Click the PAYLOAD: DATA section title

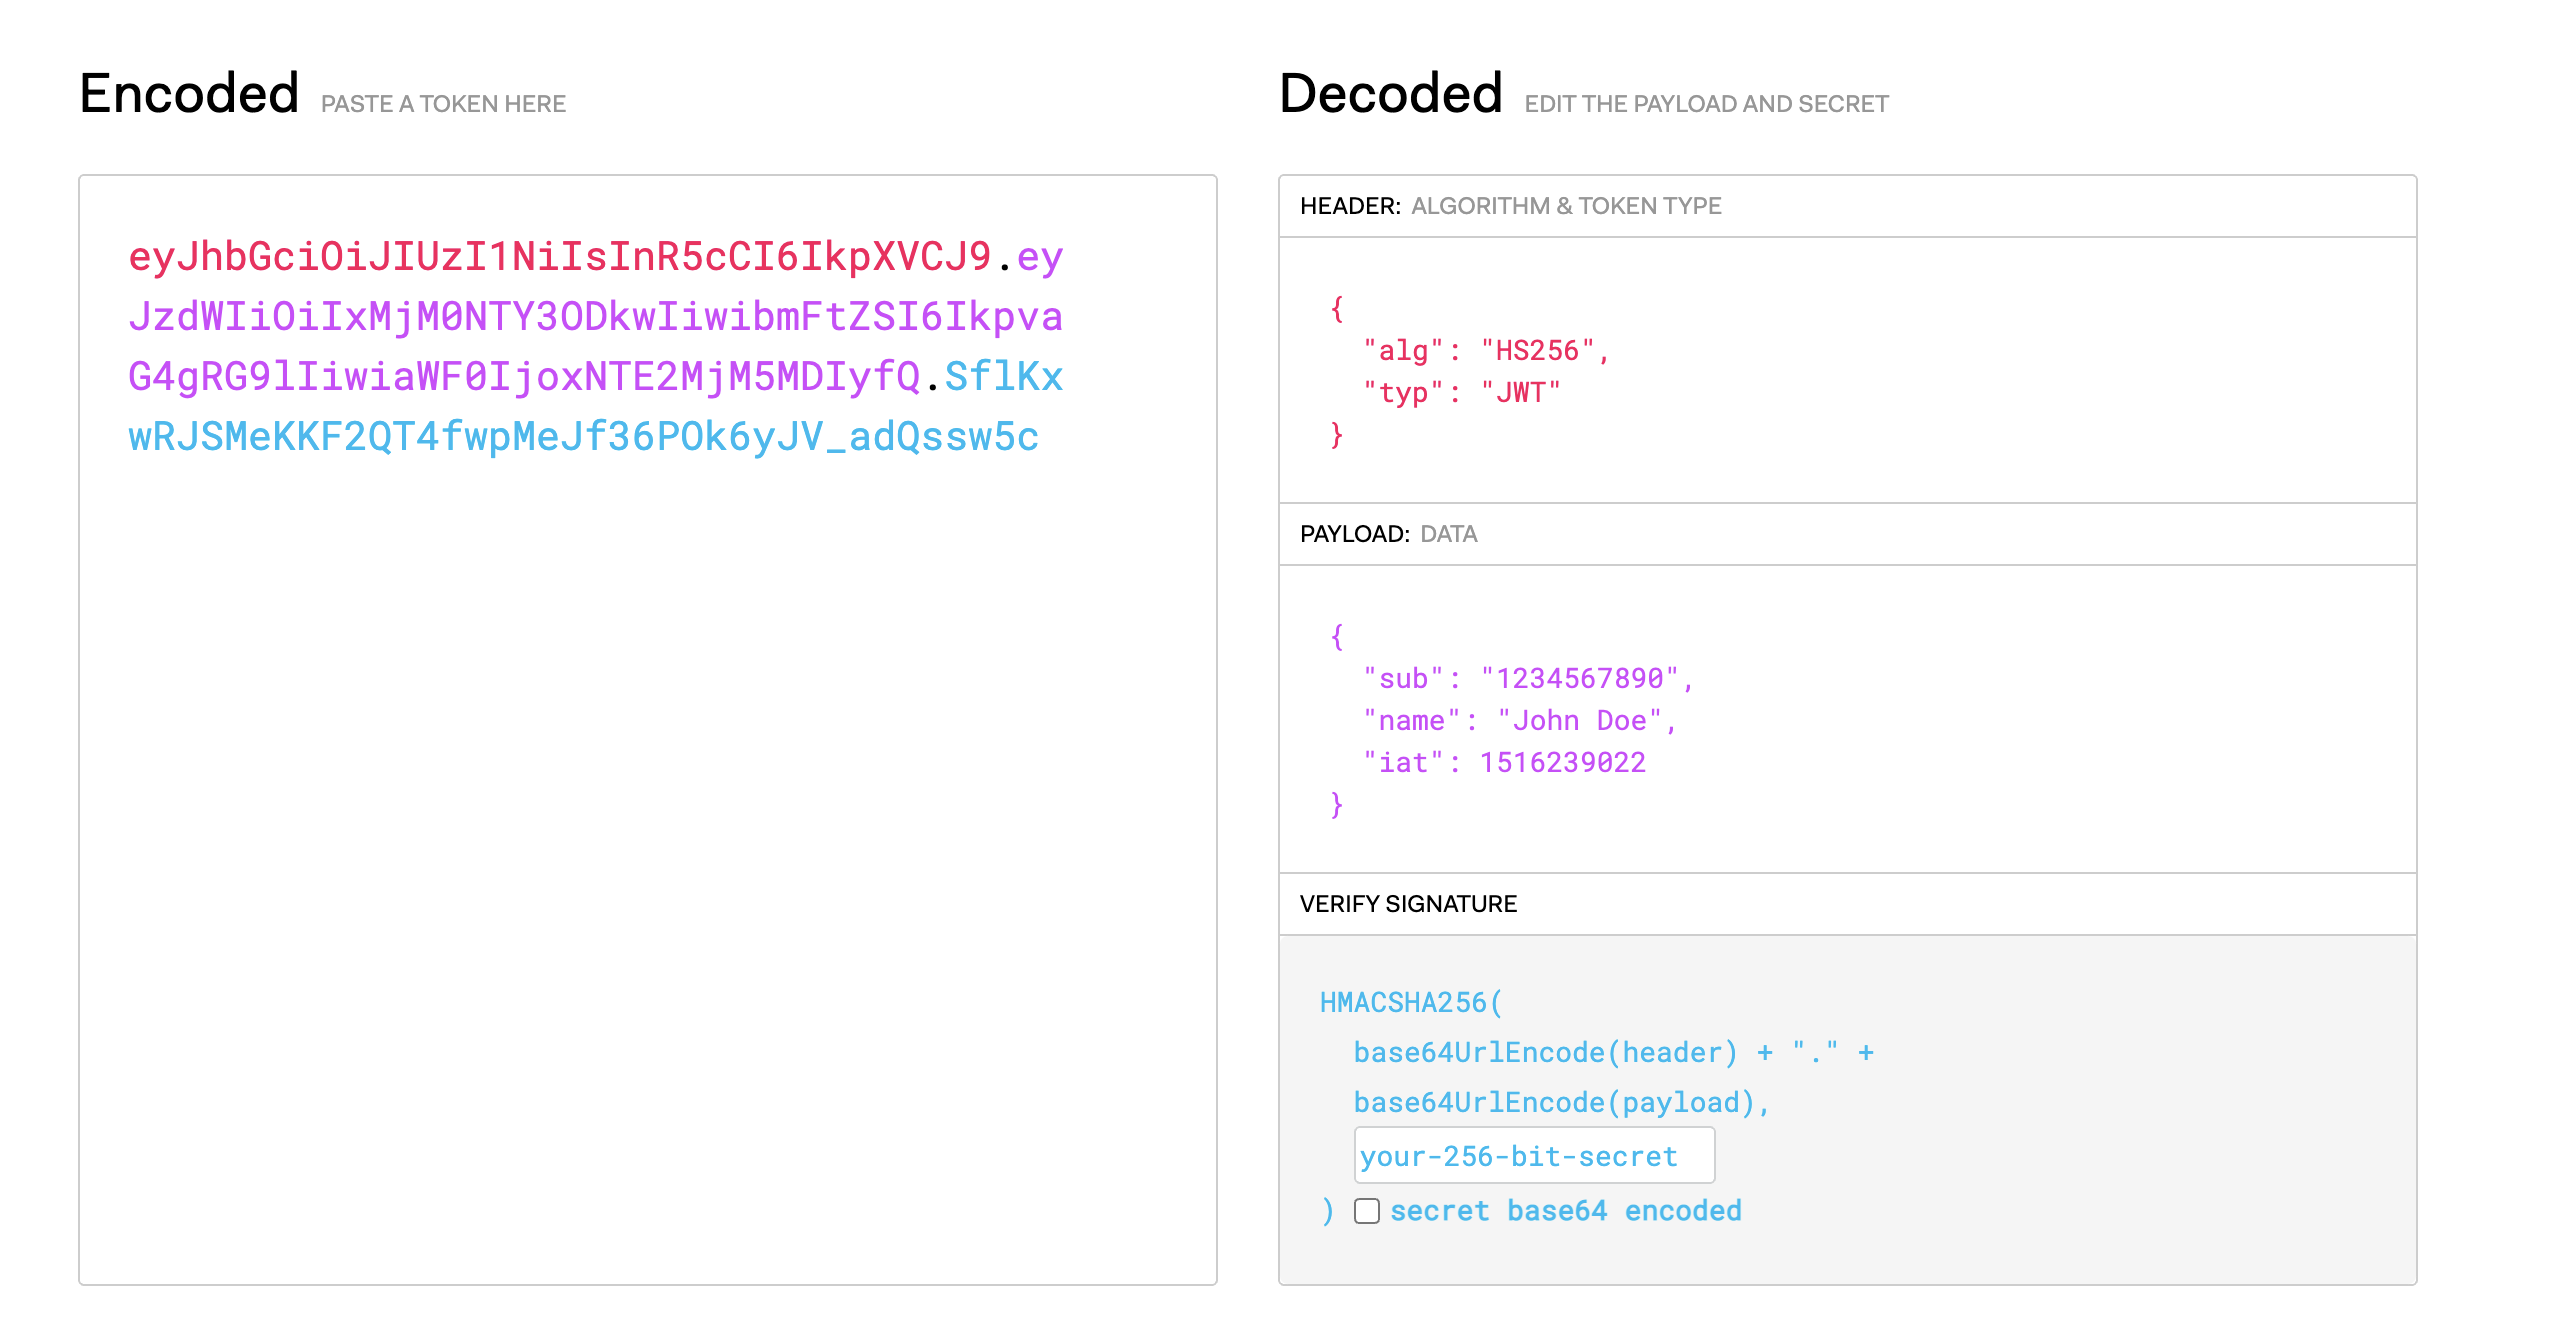(1388, 534)
